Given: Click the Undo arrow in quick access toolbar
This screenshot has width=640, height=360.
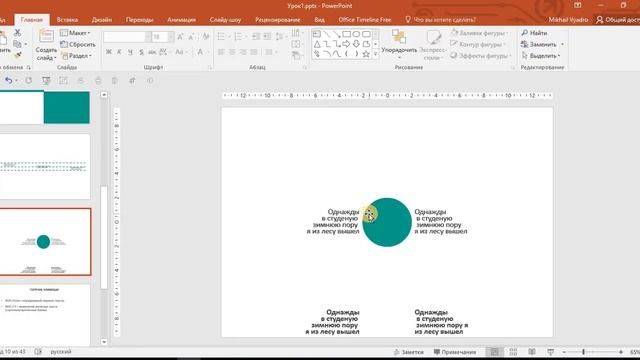Looking at the screenshot, I should tap(9, 80).
